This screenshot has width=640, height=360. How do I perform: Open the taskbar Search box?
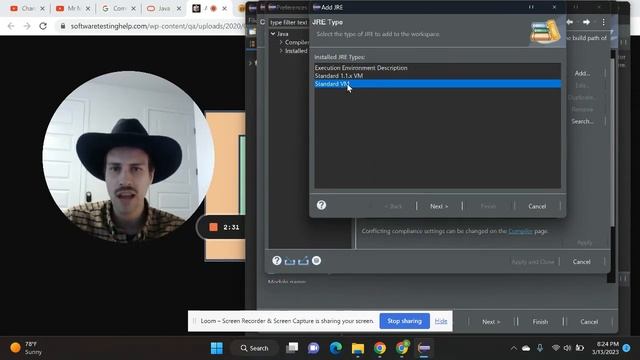255,348
